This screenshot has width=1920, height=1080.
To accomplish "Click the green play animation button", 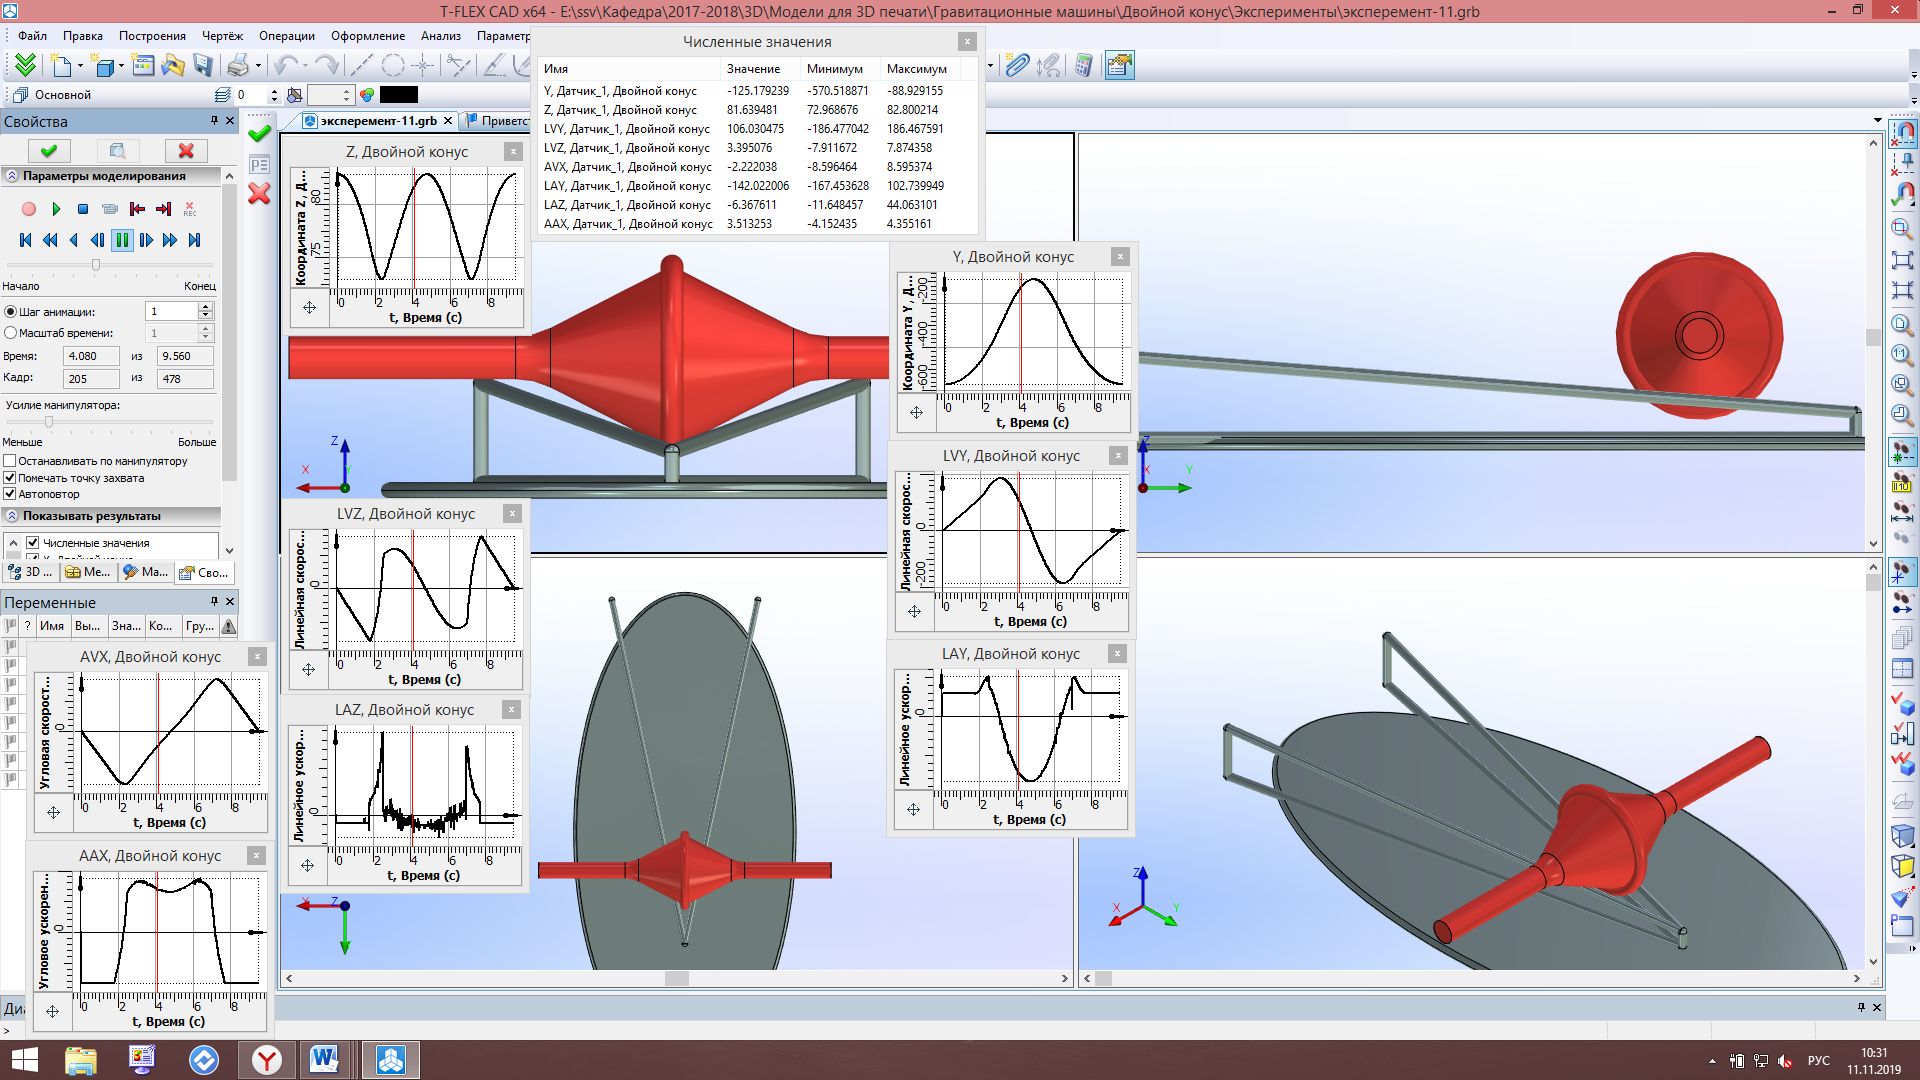I will click(56, 209).
